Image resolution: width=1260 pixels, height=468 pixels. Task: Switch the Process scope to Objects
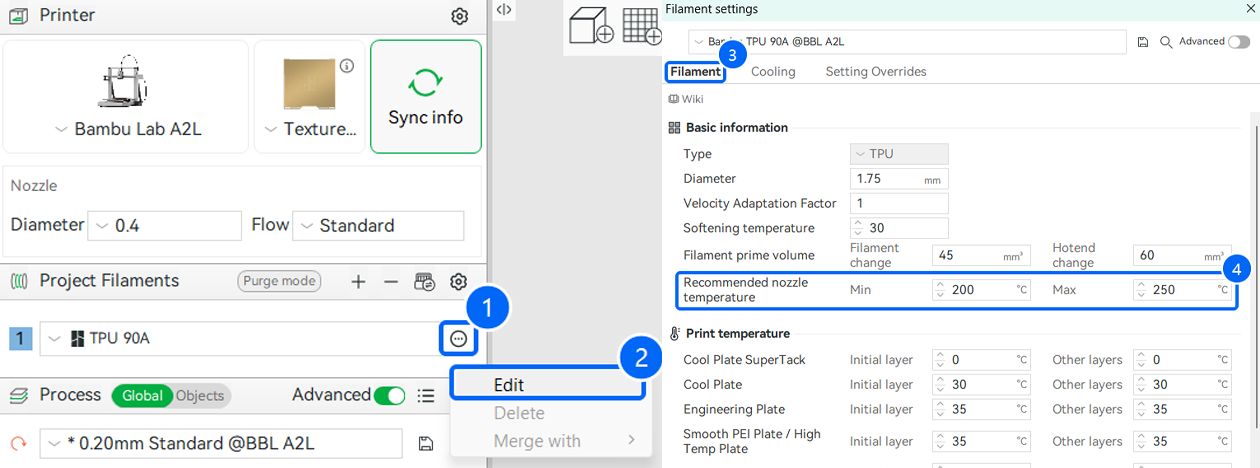pos(200,396)
